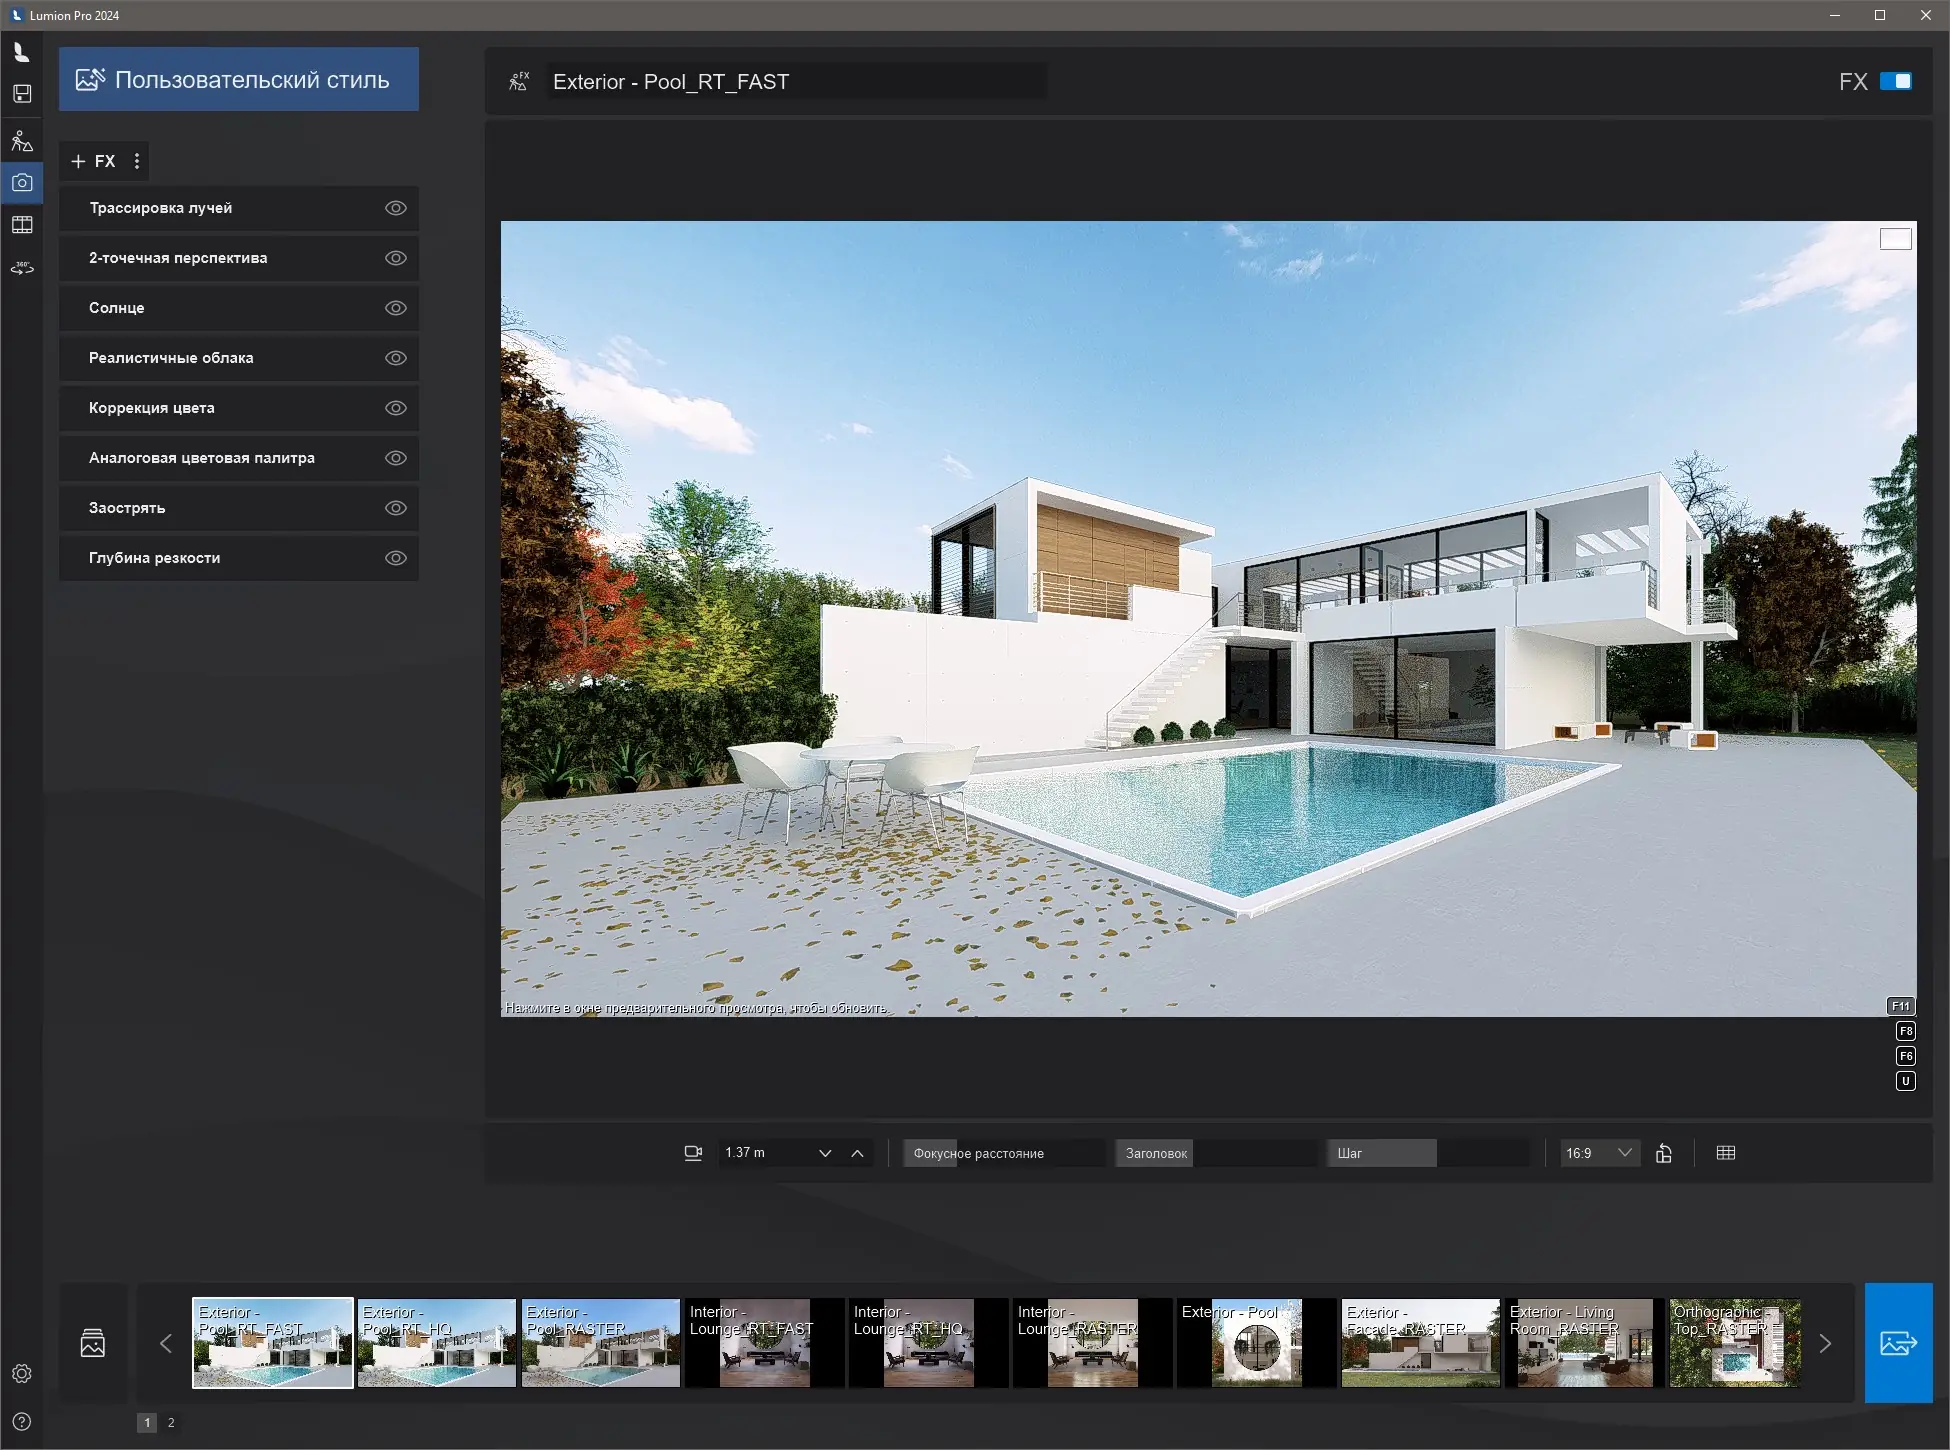This screenshot has height=1450, width=1950.
Task: Switch to photo set page 2
Action: point(171,1422)
